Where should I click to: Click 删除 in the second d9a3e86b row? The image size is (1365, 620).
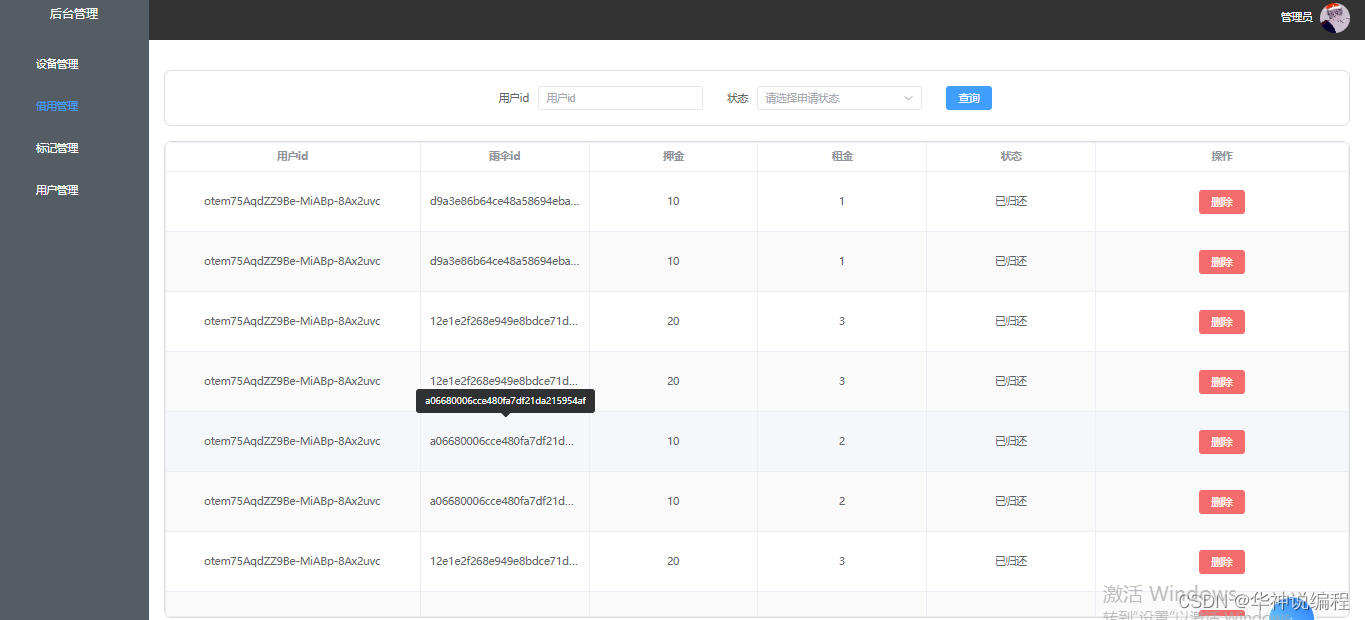point(1222,262)
